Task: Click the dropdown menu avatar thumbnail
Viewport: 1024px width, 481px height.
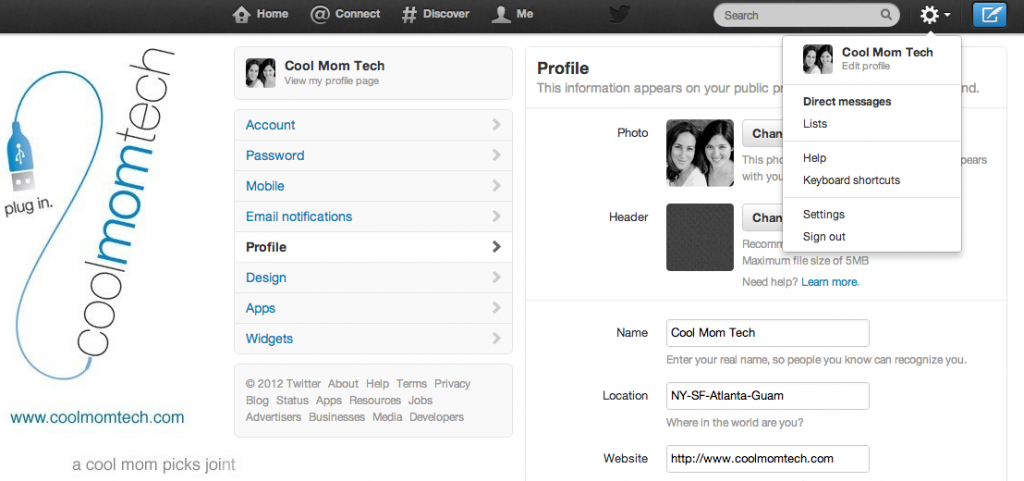Action: click(x=818, y=59)
